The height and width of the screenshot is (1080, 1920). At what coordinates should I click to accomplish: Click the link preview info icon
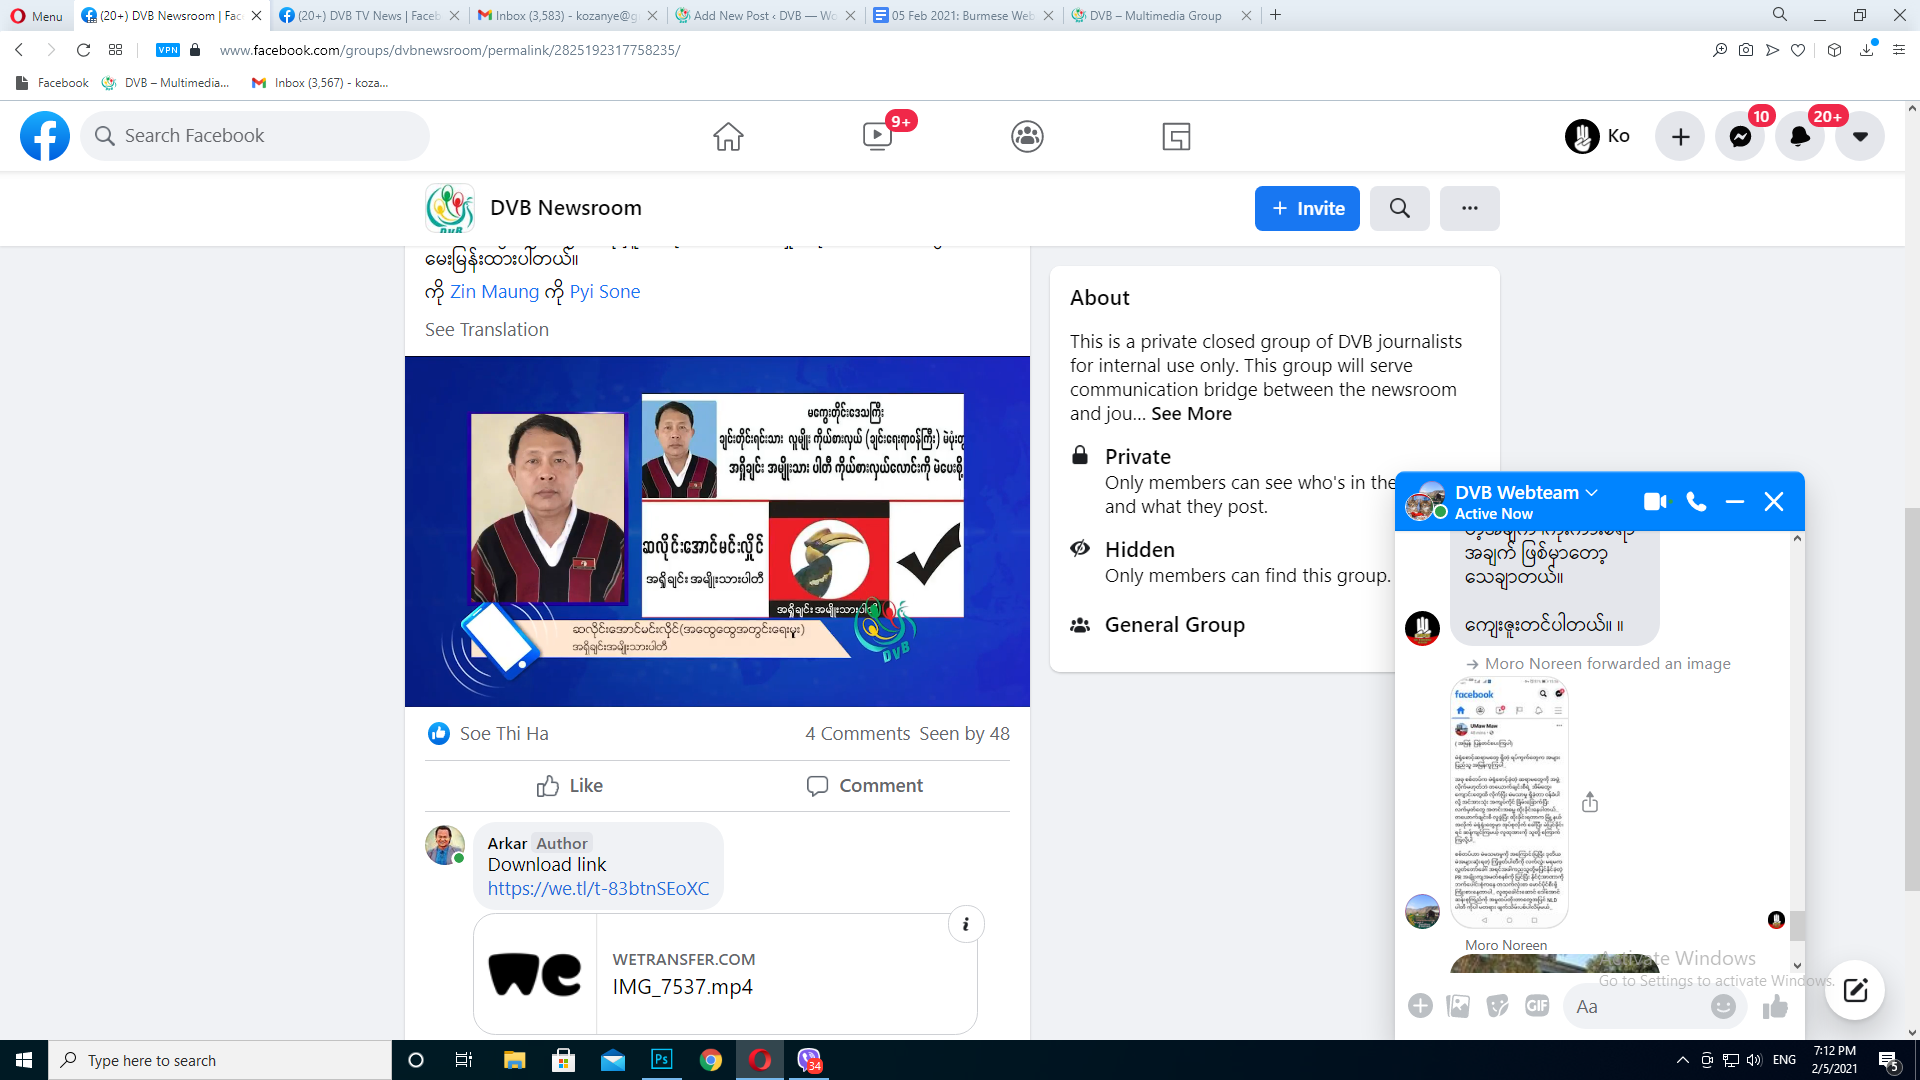click(966, 924)
